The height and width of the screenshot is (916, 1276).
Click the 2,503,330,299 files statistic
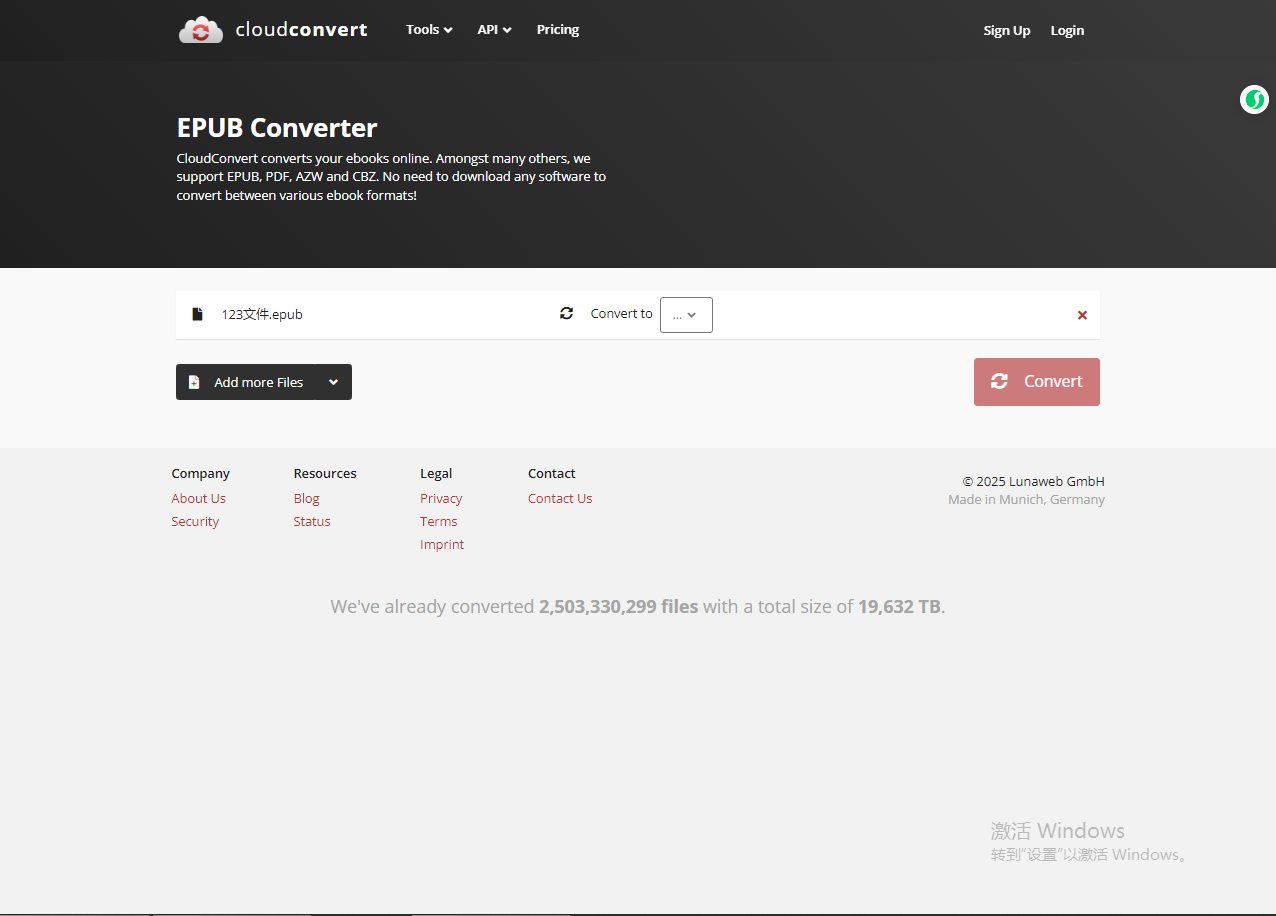coord(618,606)
